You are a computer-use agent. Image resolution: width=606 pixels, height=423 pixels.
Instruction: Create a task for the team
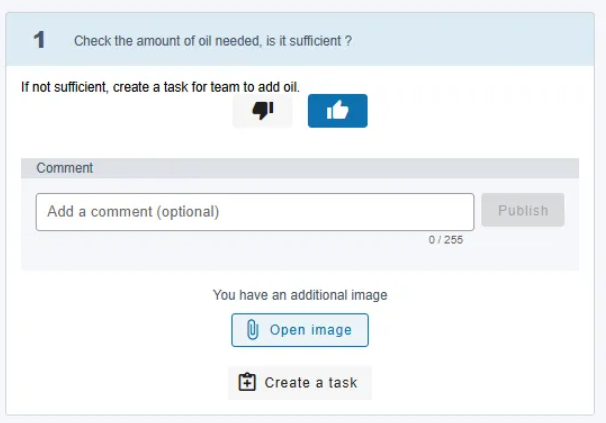300,382
